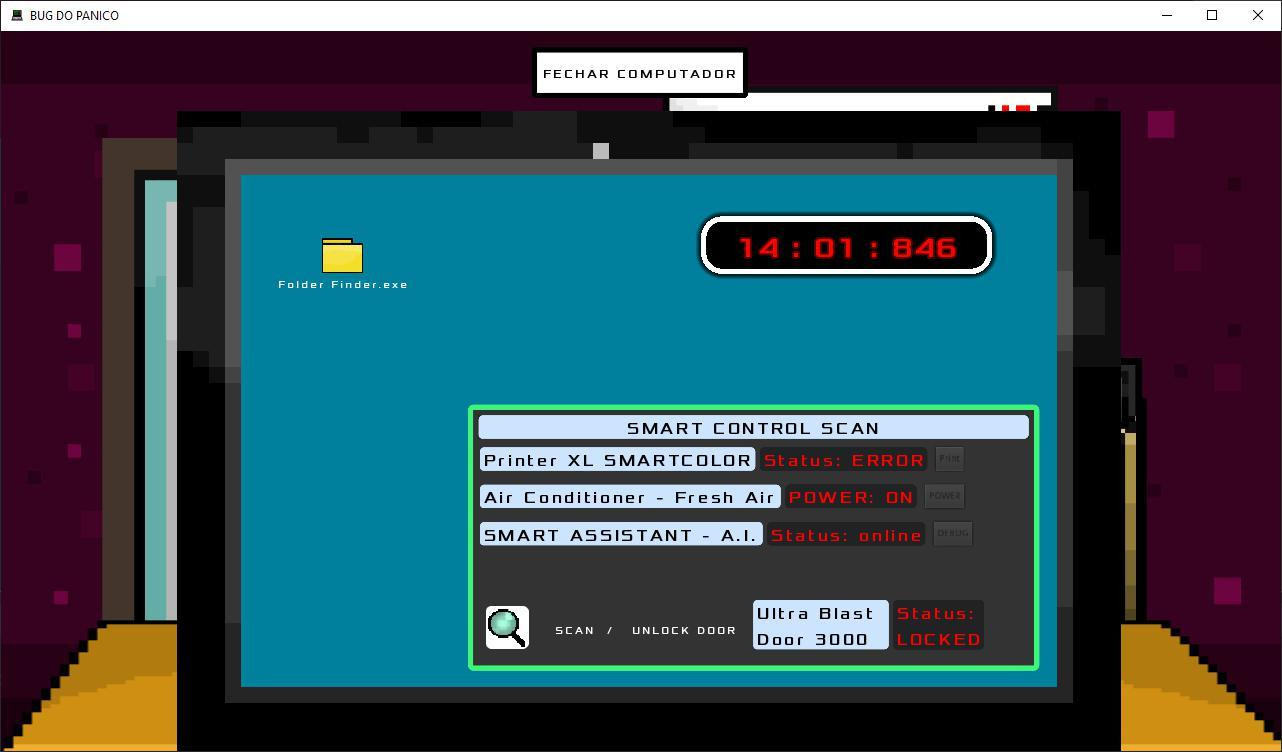Image resolution: width=1282 pixels, height=752 pixels.
Task: Click the DEBUG button for Smart Assistant
Action: tap(952, 534)
